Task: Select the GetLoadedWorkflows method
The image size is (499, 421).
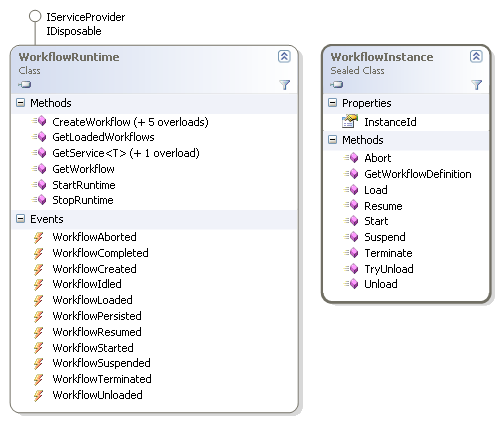Action: point(103,137)
